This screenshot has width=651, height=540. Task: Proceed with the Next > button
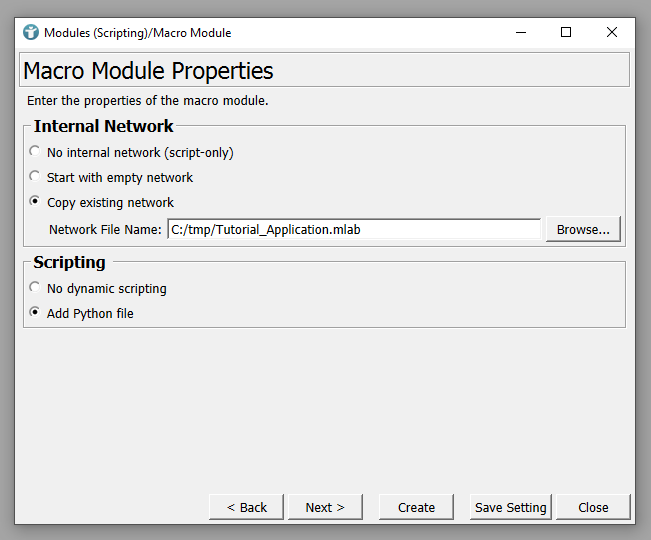coord(325,507)
